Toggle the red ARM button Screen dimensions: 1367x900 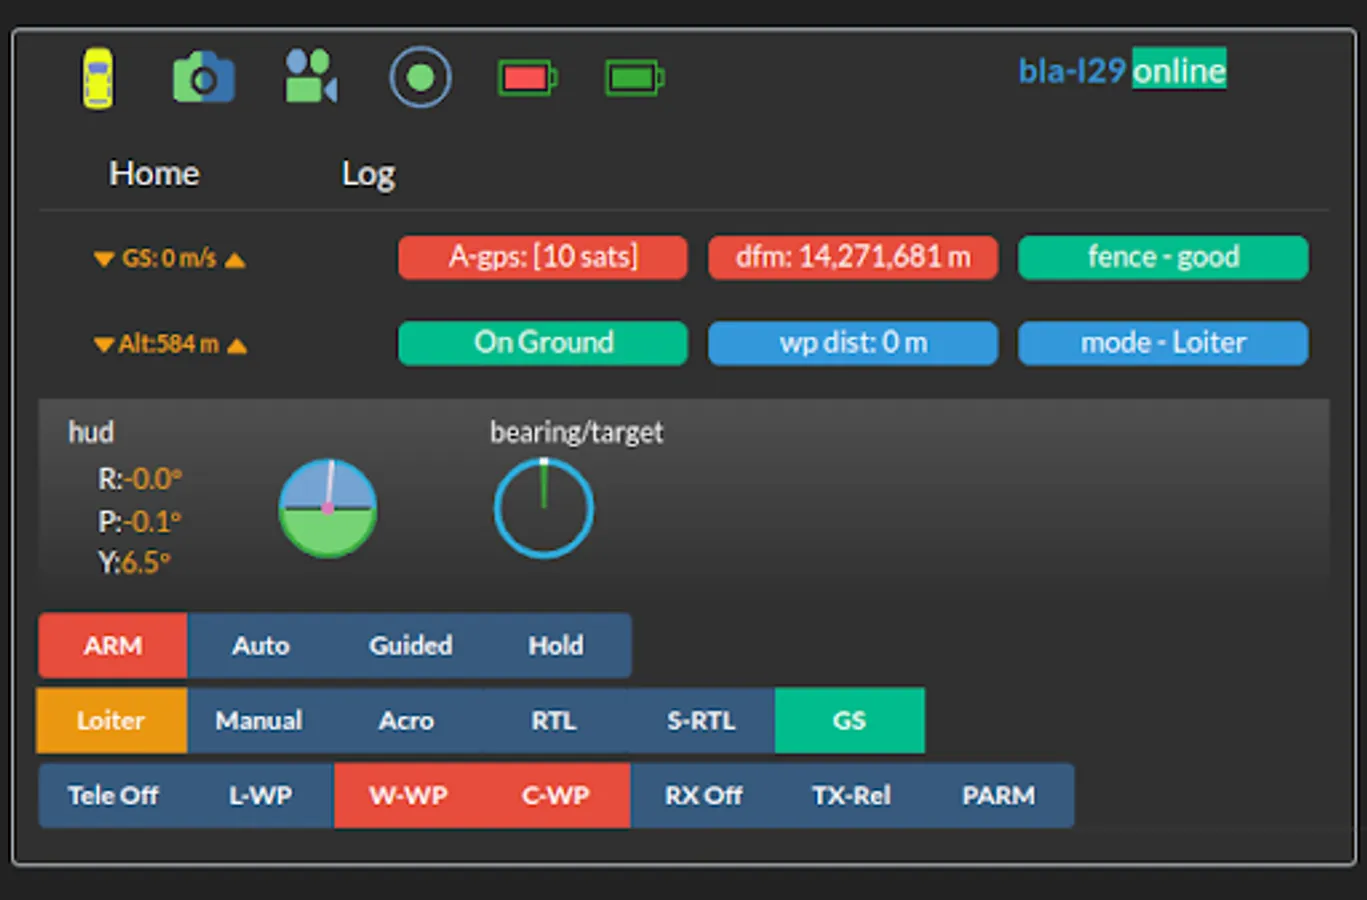113,646
